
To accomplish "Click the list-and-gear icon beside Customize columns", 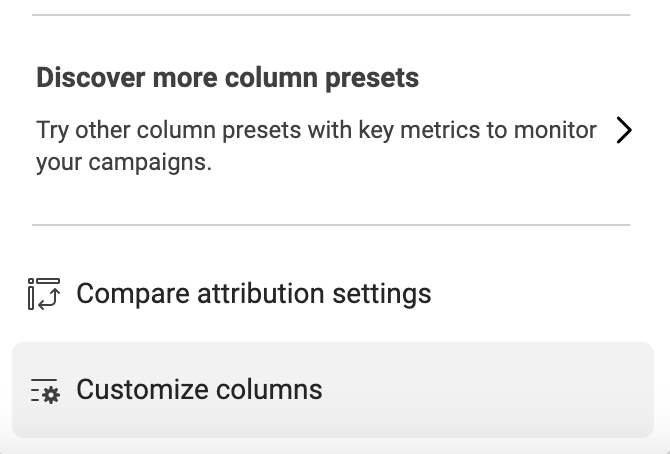I will click(x=45, y=390).
